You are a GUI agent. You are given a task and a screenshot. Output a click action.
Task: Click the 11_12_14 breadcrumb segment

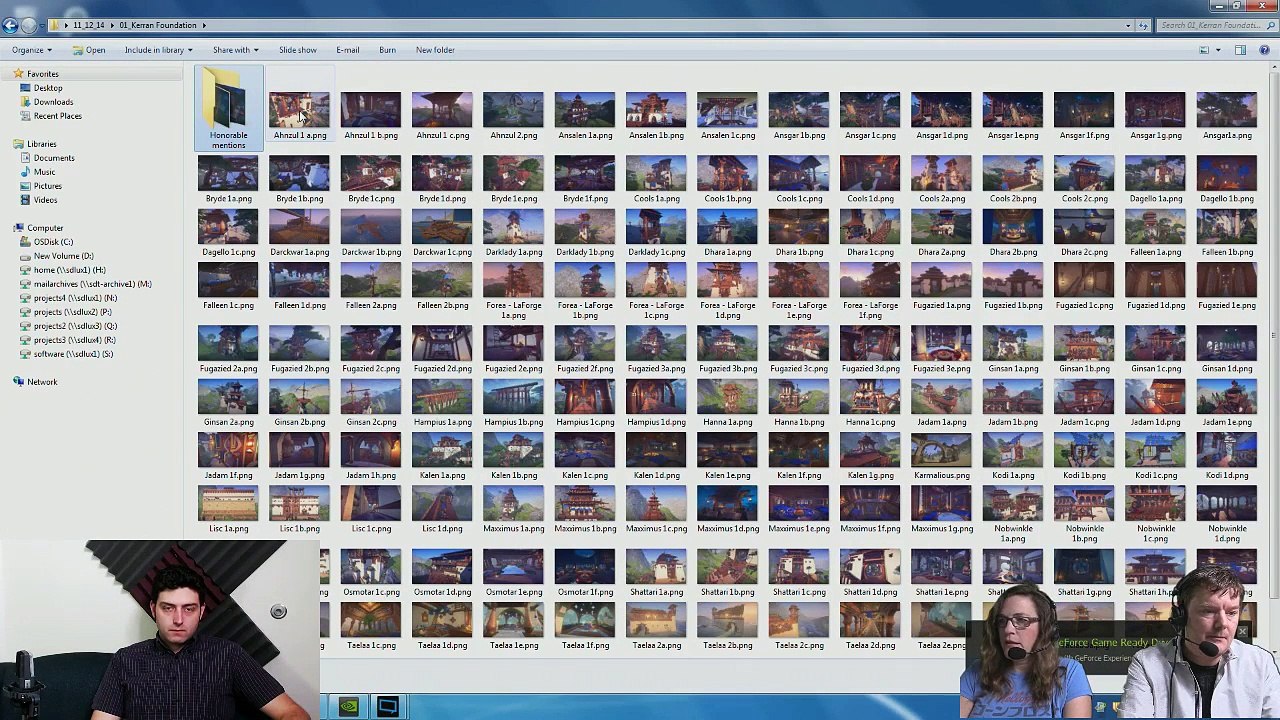(x=90, y=25)
